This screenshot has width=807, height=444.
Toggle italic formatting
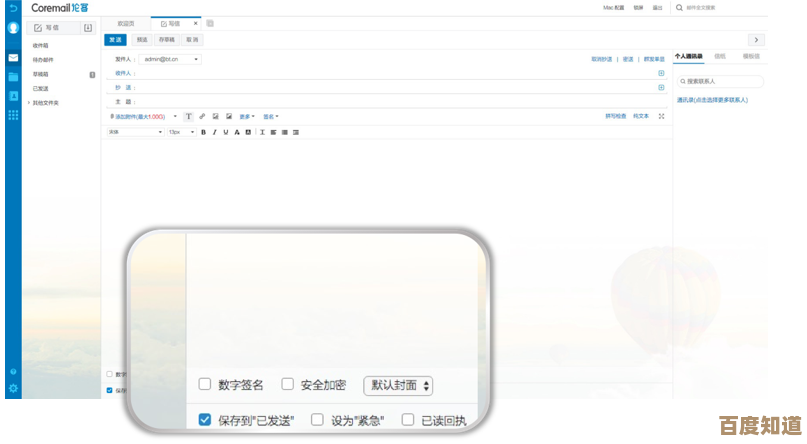215,132
